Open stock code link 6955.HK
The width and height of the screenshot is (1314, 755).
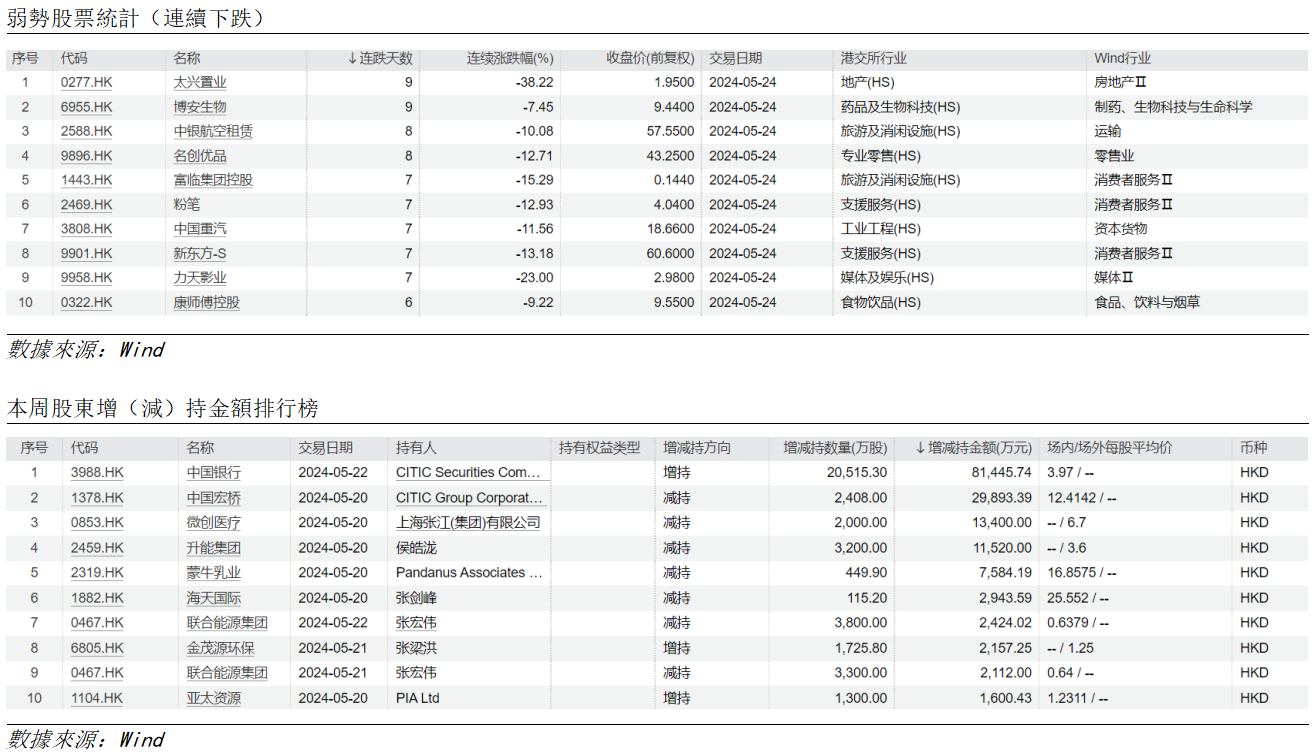[86, 107]
